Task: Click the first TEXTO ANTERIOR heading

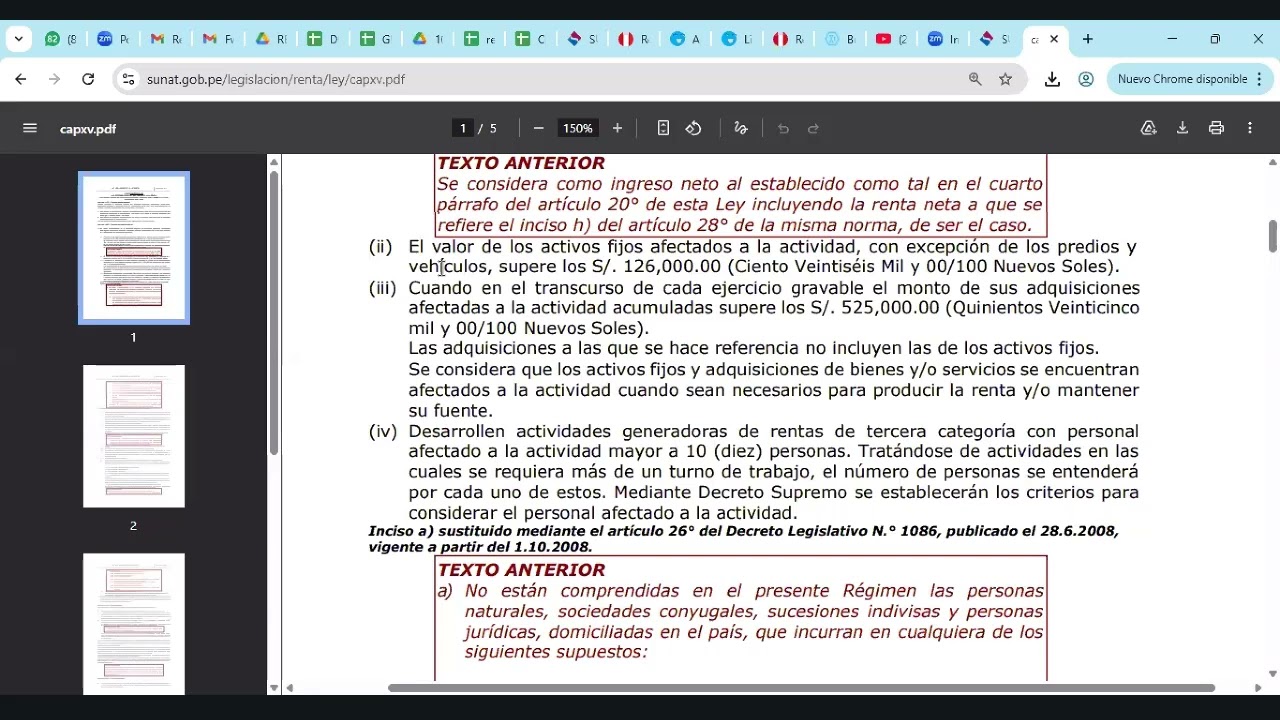Action: pos(521,163)
